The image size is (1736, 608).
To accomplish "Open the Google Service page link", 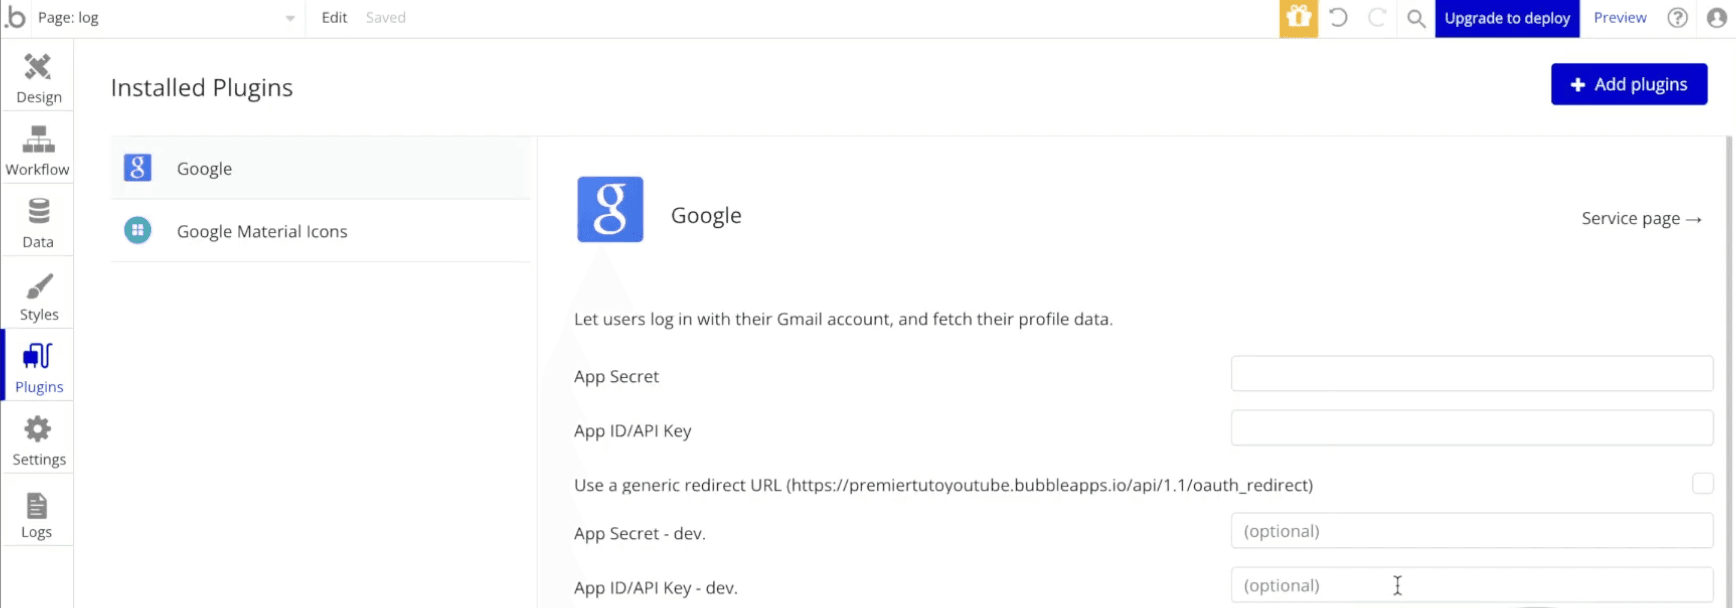I will tap(1641, 218).
